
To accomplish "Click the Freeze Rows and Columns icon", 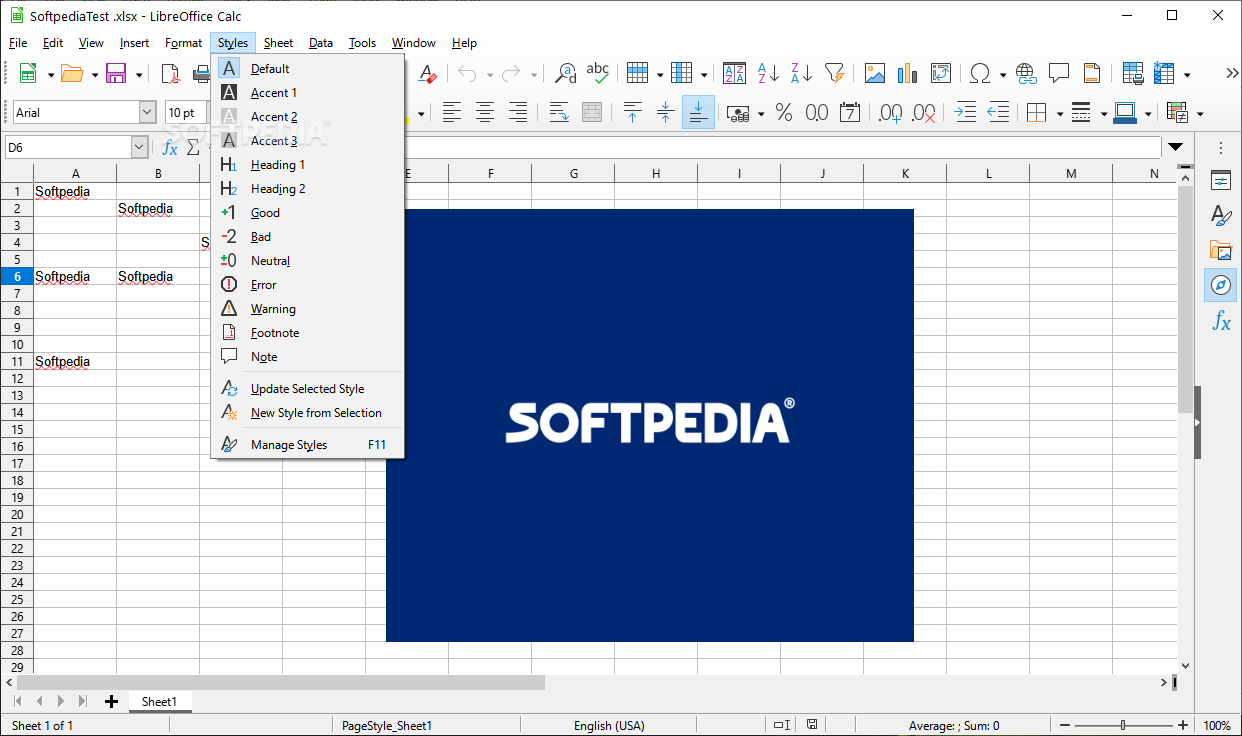I will click(x=1165, y=73).
